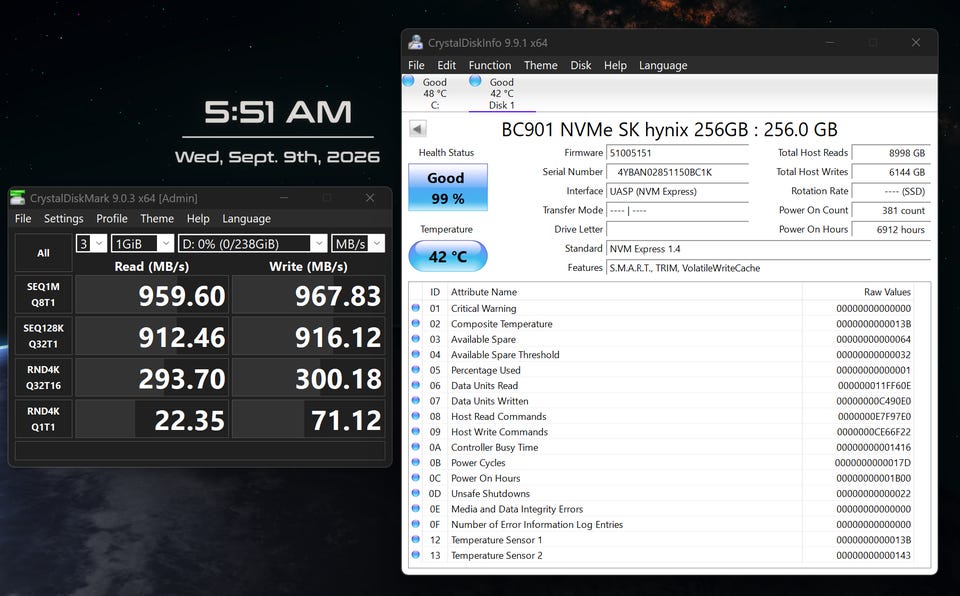Click the CrystalDiskInfo app icon in title bar
Image resolution: width=960 pixels, height=596 pixels.
[x=416, y=42]
